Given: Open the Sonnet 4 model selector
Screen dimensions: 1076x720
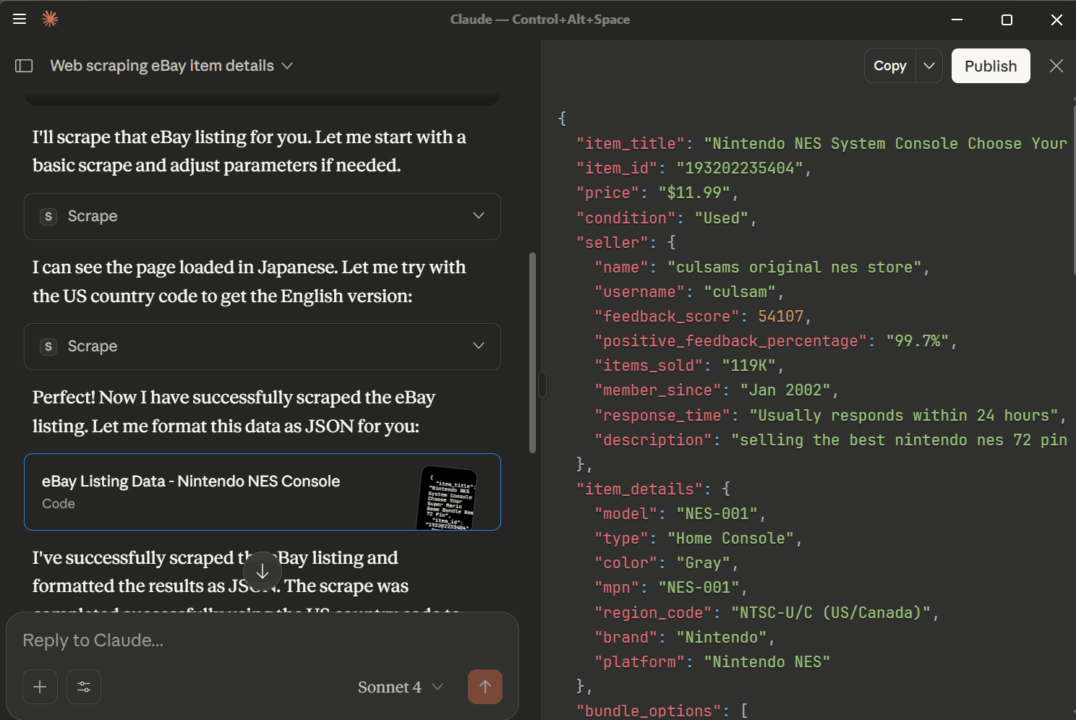Looking at the screenshot, I should click(400, 687).
